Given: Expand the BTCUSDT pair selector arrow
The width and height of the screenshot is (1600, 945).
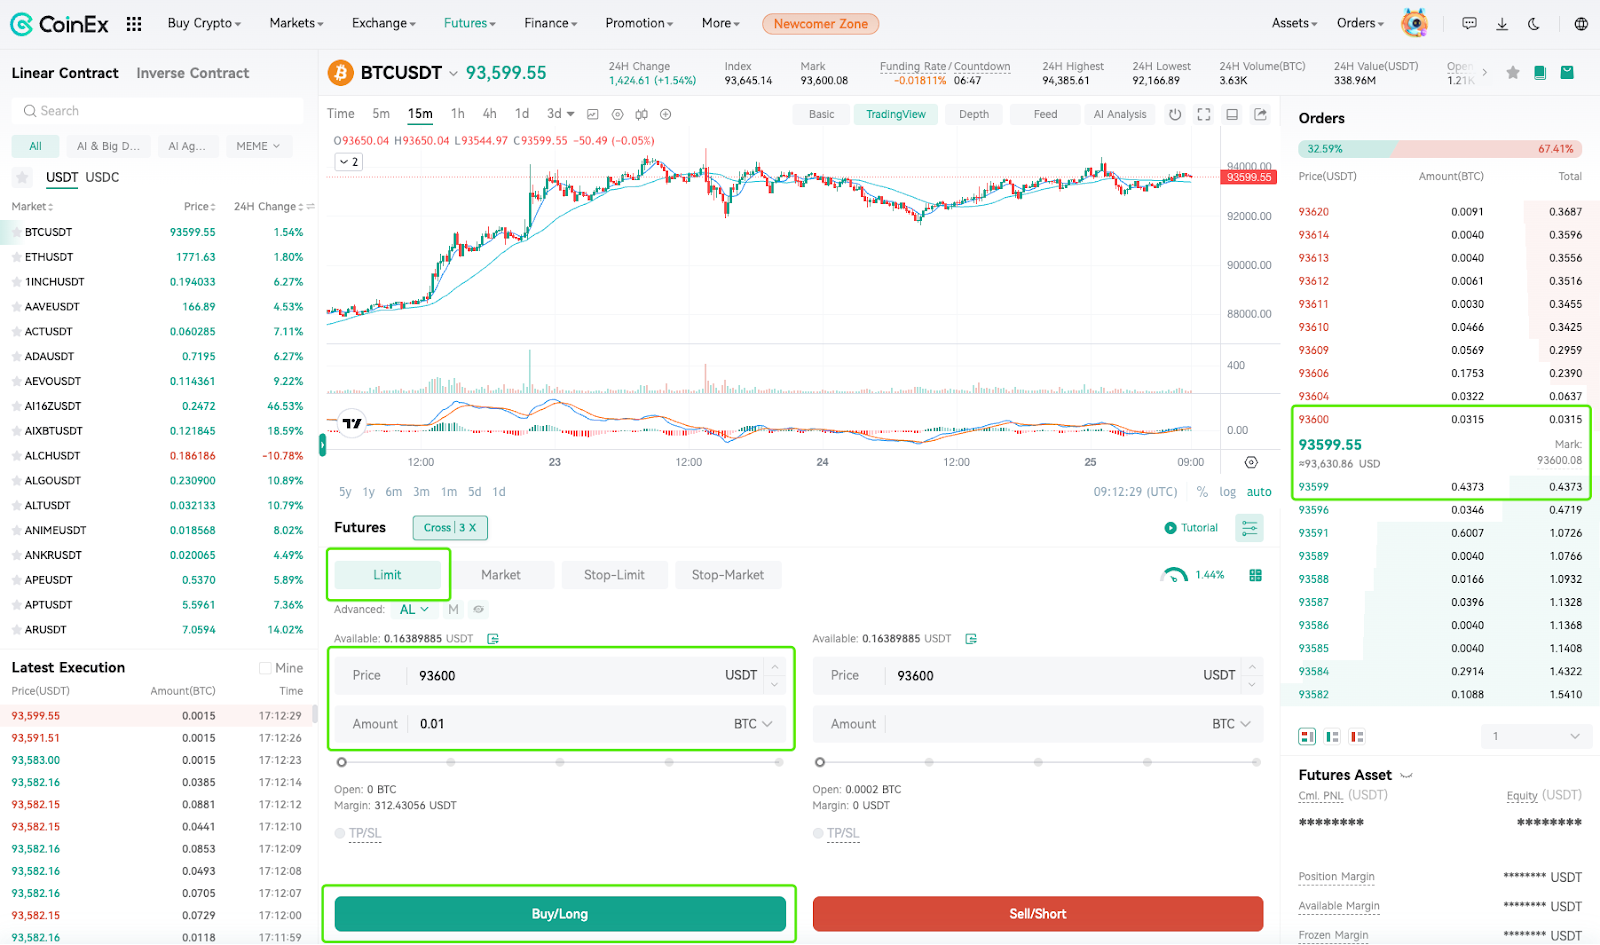Looking at the screenshot, I should pos(453,73).
